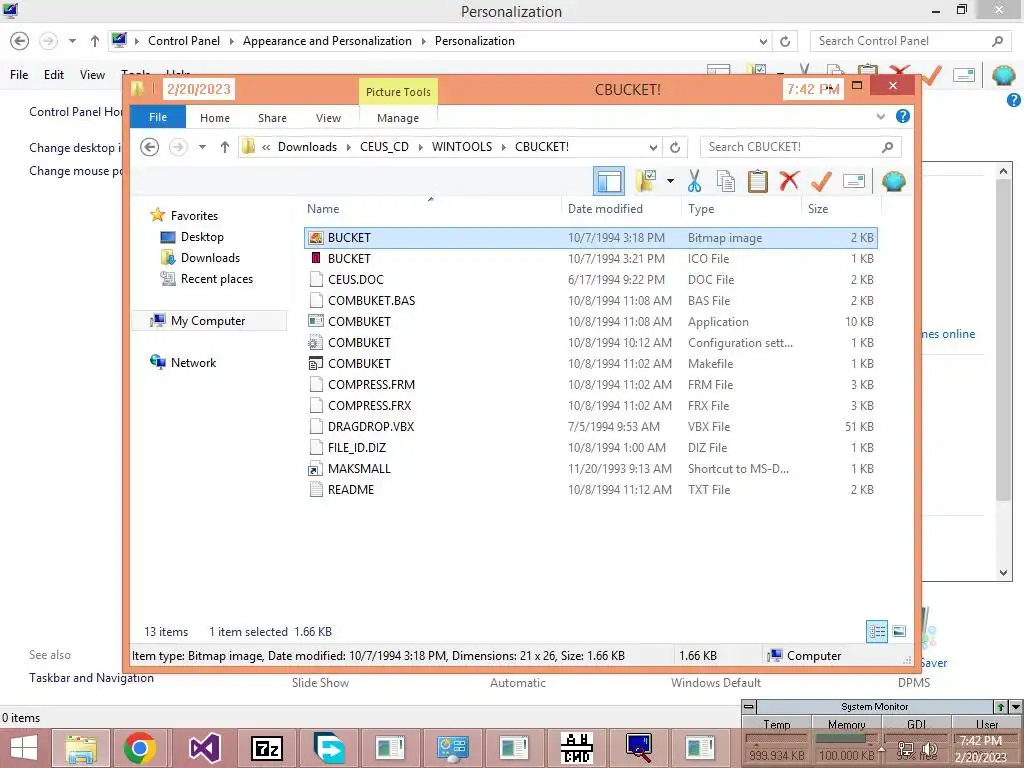Select My Computer in navigation pane

tap(208, 321)
